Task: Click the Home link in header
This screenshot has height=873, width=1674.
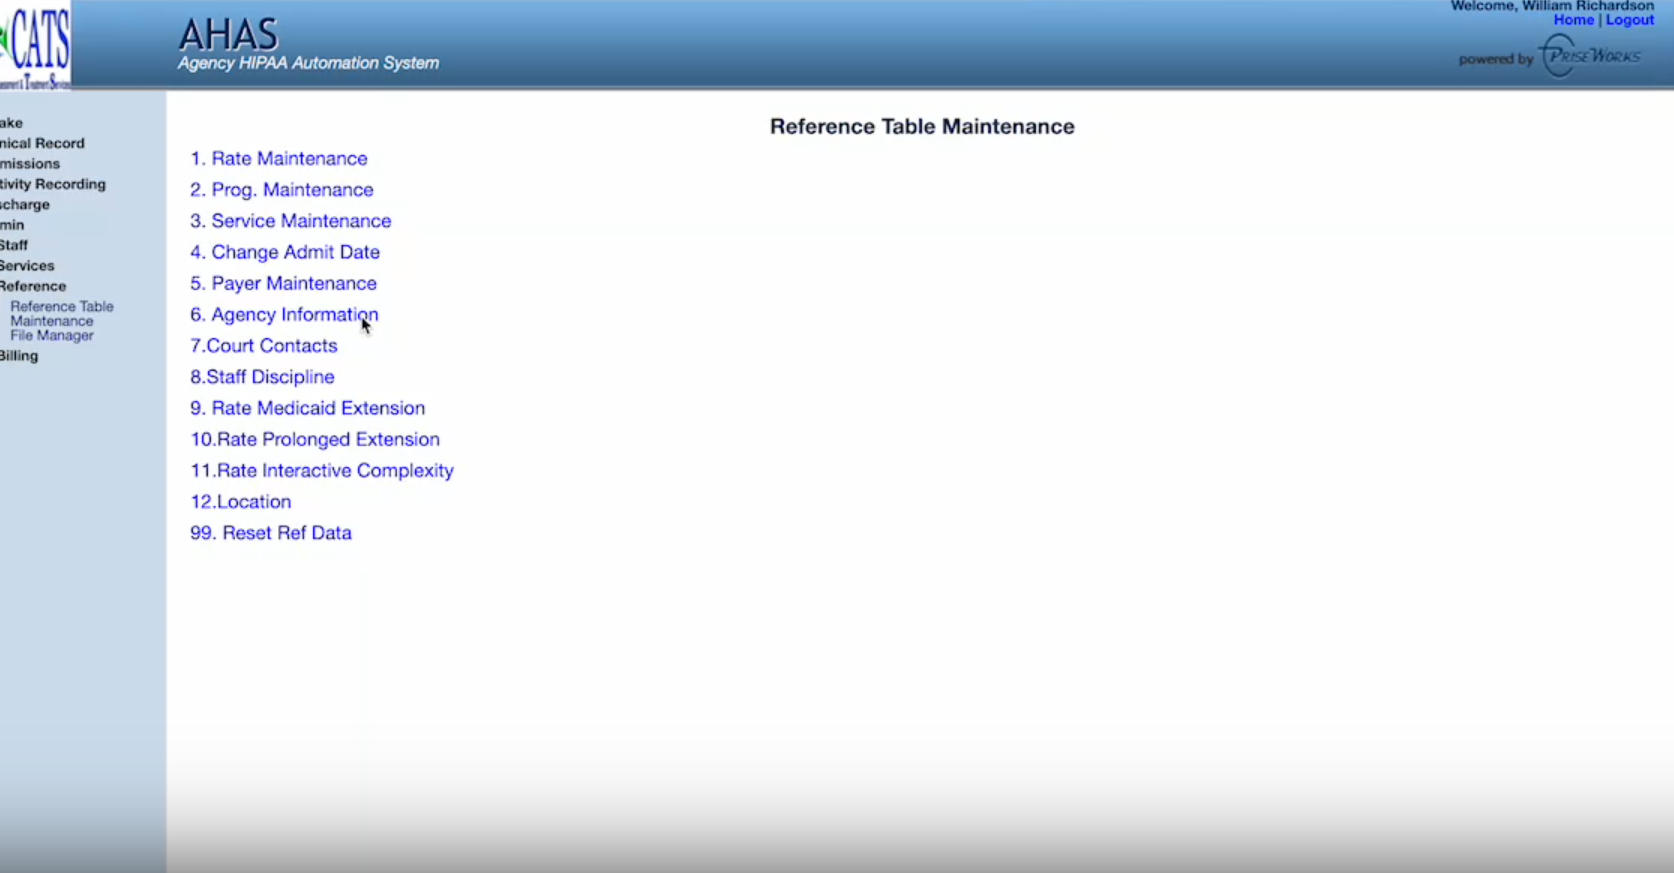Action: point(1574,20)
